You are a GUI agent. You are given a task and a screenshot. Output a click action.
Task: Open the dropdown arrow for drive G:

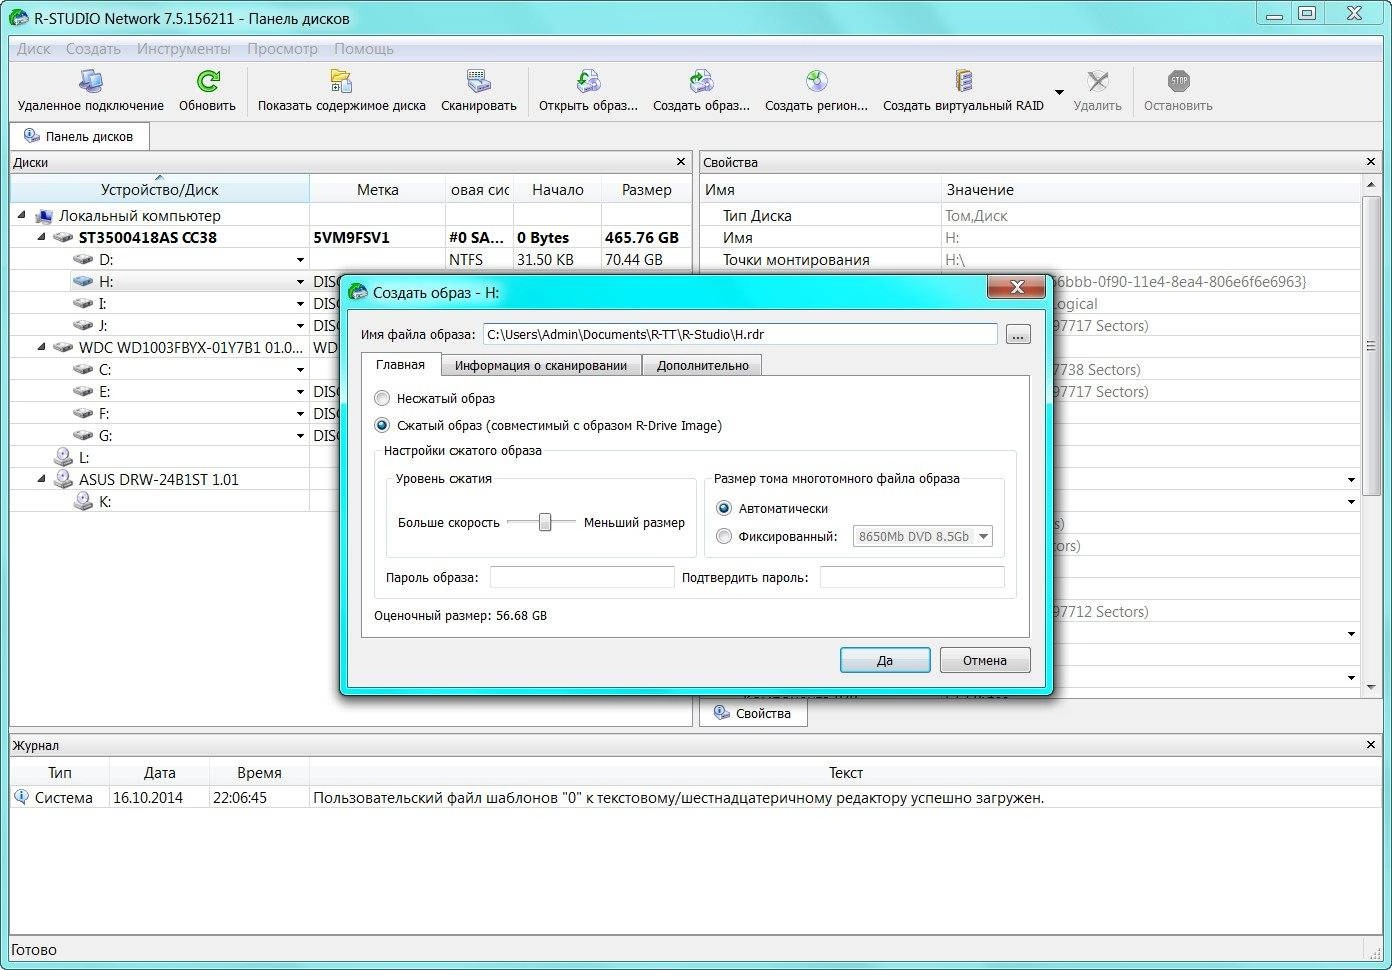click(x=300, y=436)
